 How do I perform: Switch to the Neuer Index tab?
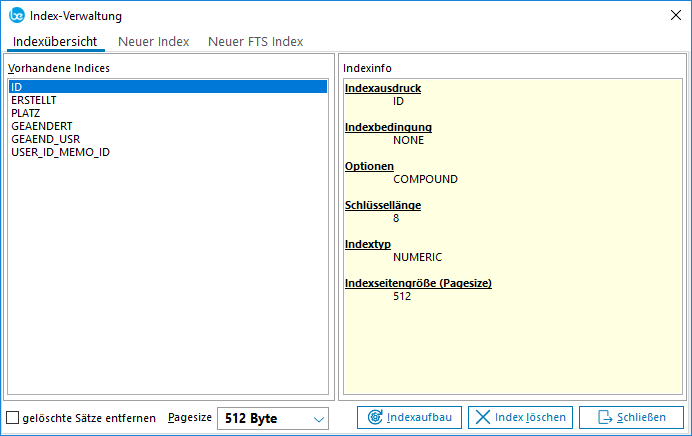click(x=153, y=41)
